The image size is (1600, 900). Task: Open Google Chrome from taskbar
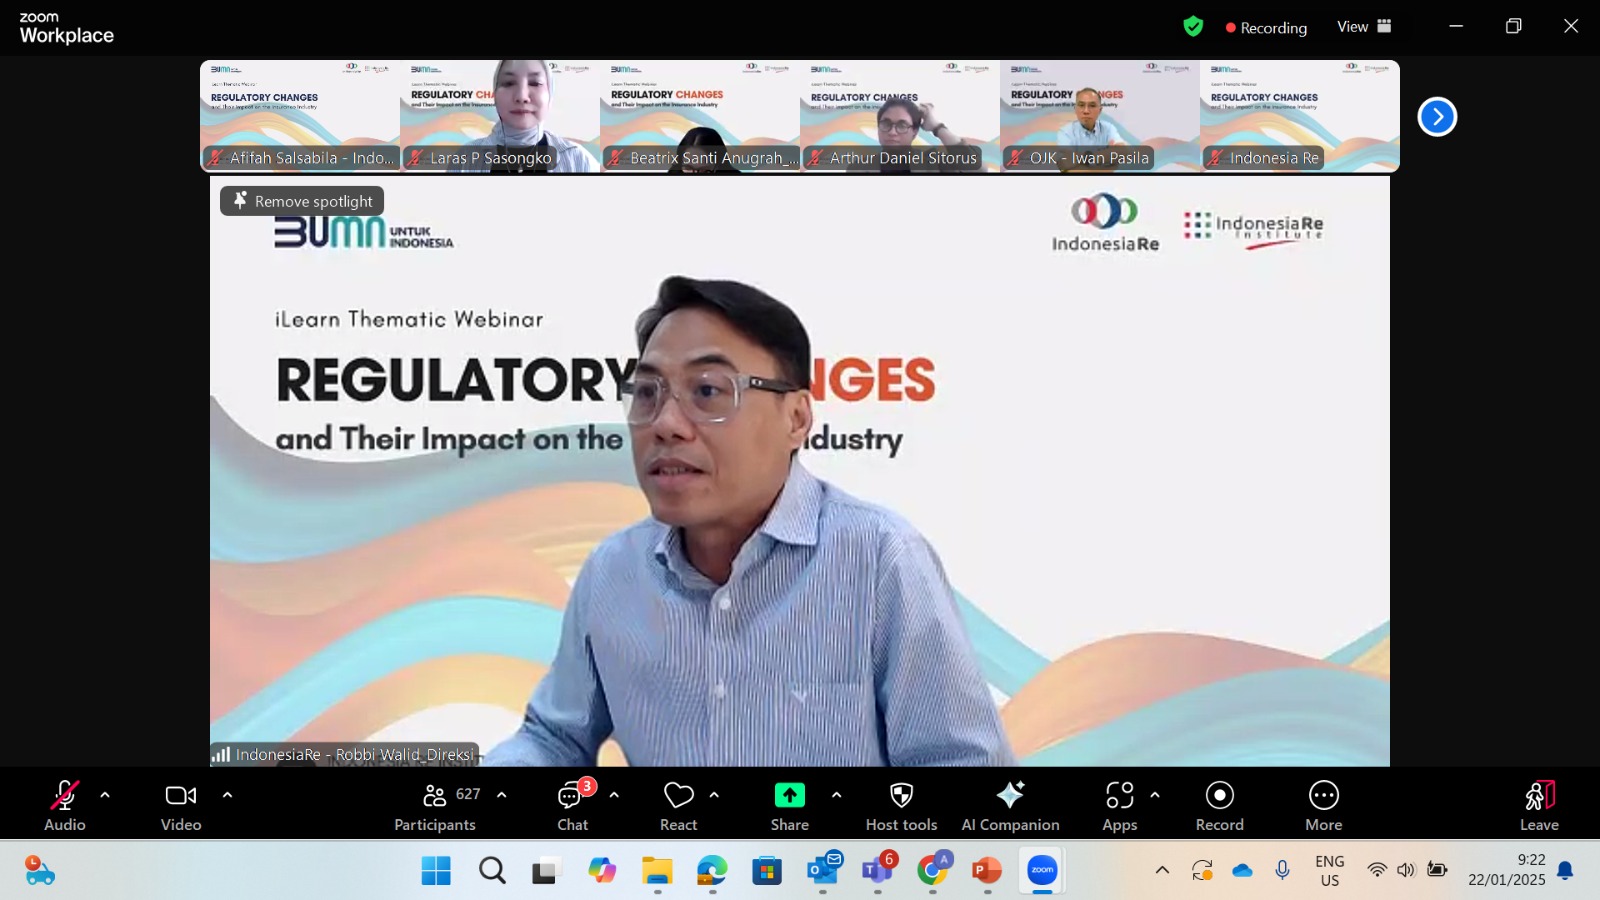tap(933, 871)
